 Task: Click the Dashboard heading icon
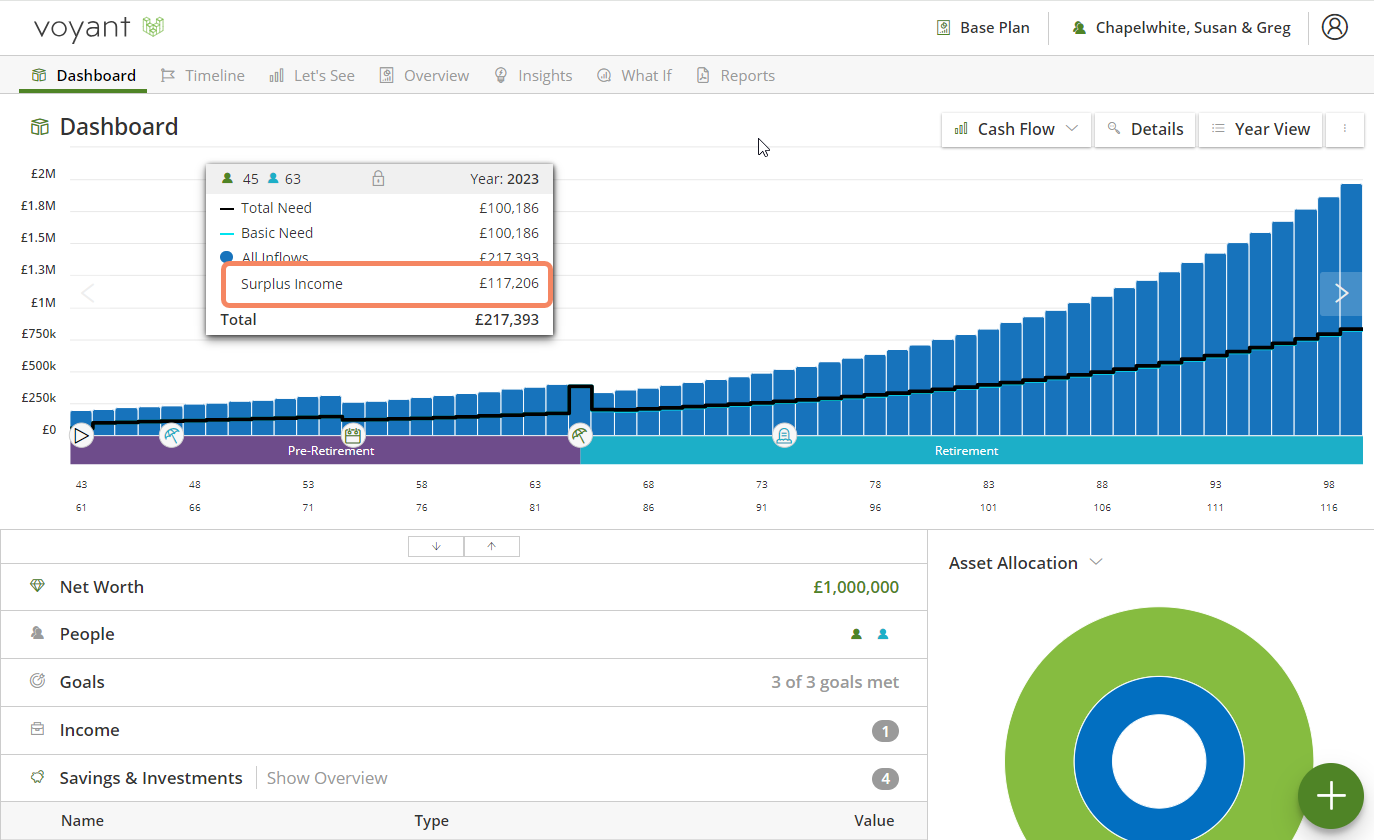click(40, 127)
